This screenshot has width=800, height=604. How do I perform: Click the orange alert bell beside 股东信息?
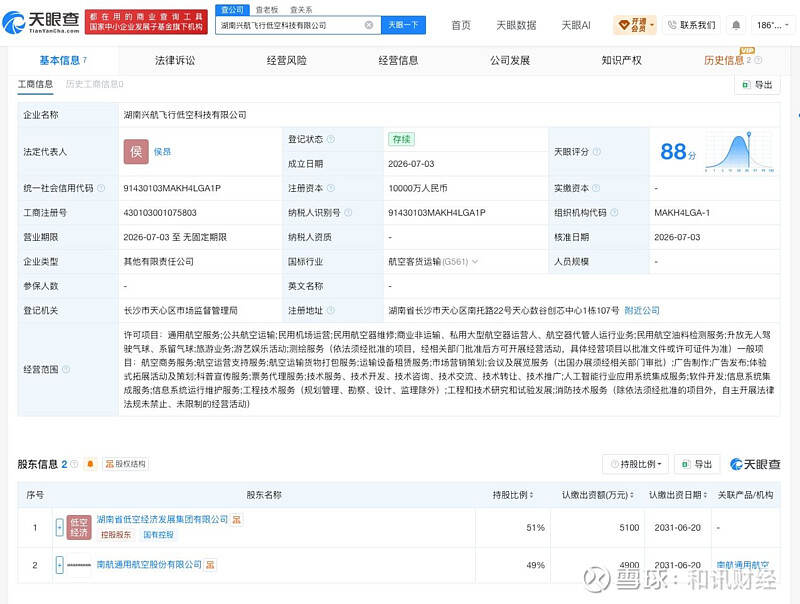(90, 464)
